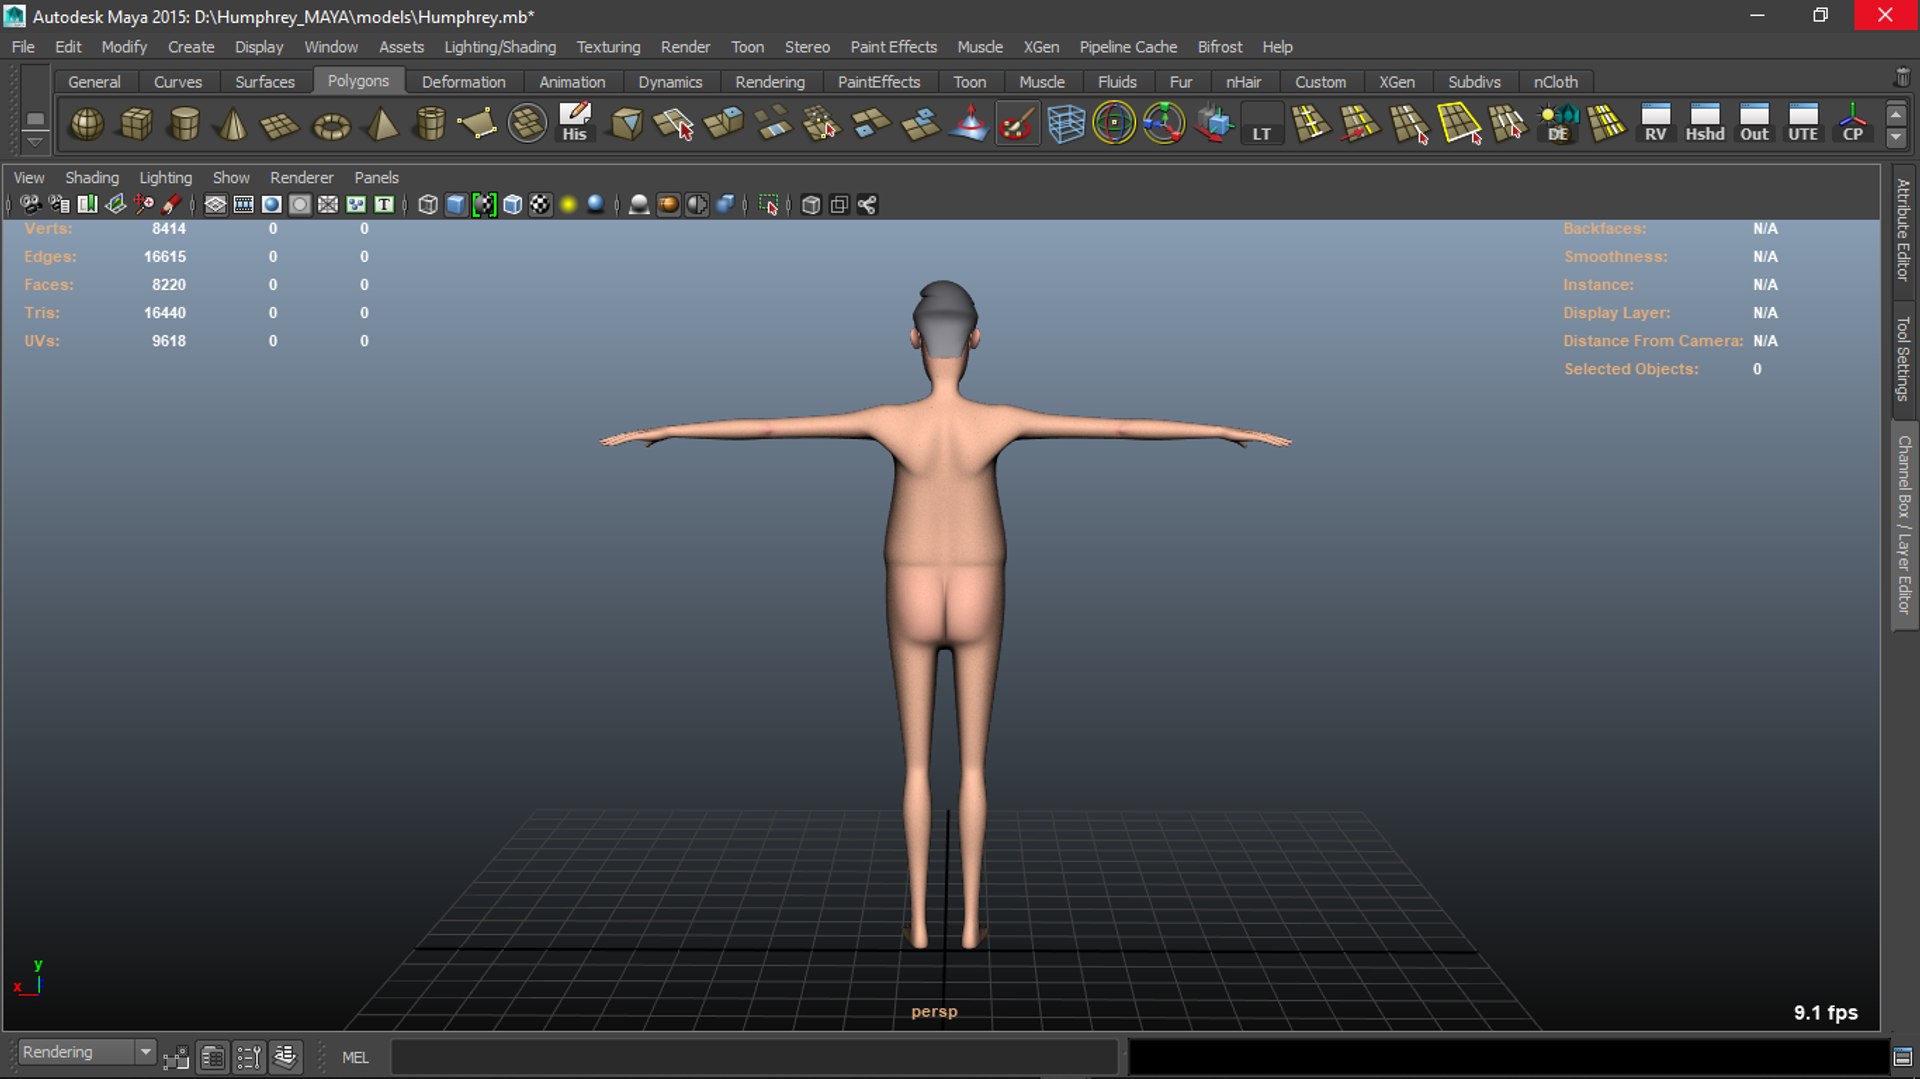This screenshot has width=1920, height=1079.
Task: Switch to the Deformation shelf tab
Action: 463,82
